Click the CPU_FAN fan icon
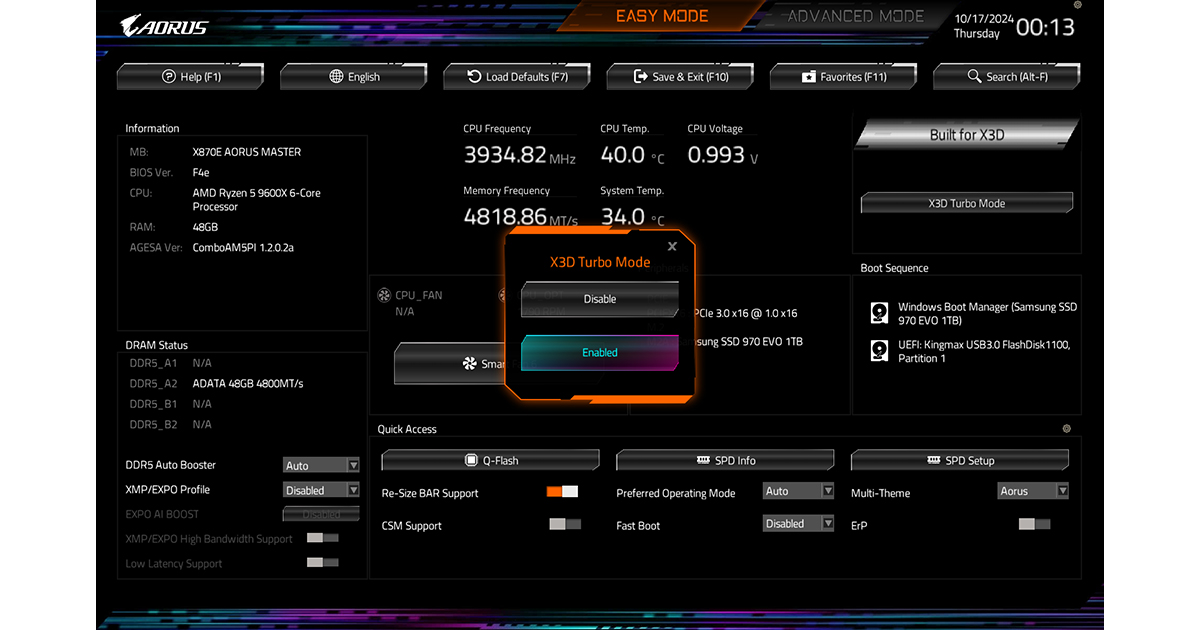This screenshot has width=1200, height=630. (383, 295)
